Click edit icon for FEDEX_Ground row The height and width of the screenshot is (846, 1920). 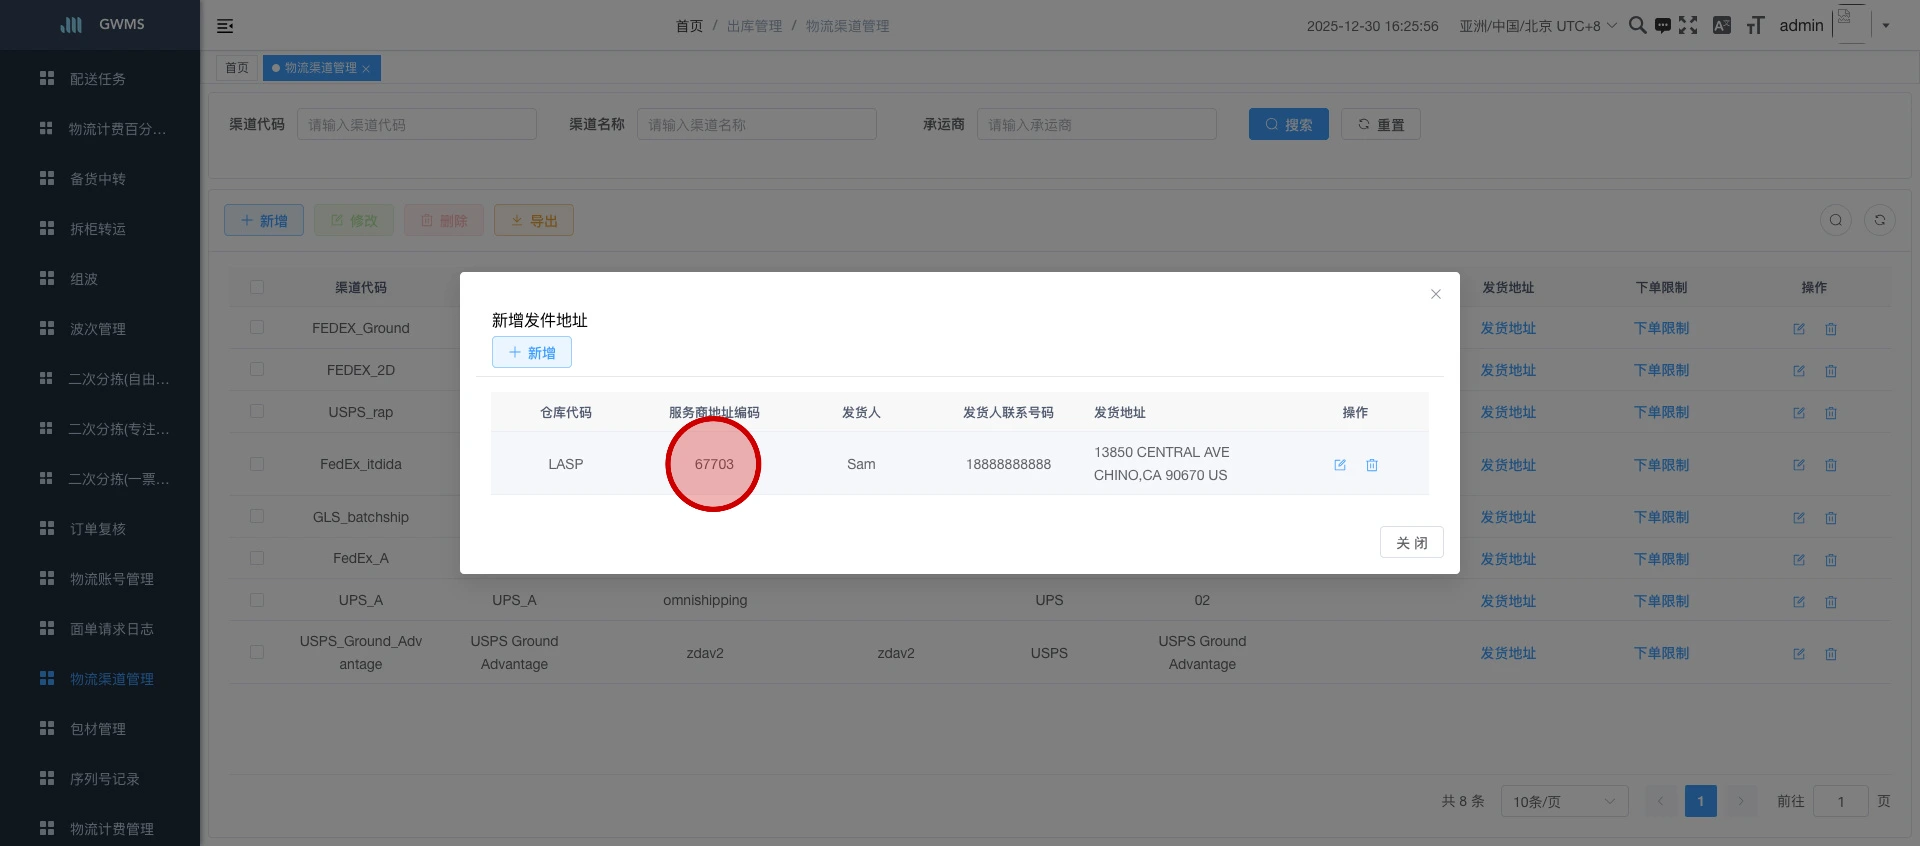click(1799, 329)
